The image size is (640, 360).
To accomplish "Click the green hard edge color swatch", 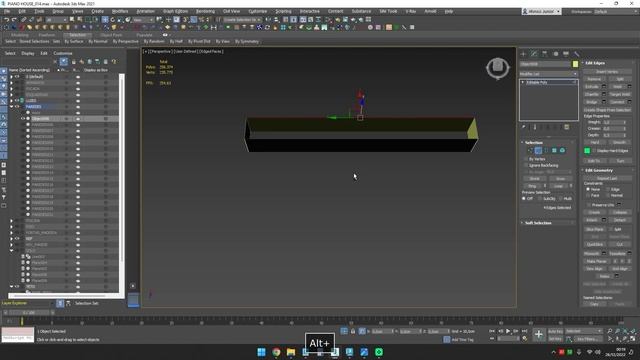I will tap(587, 151).
